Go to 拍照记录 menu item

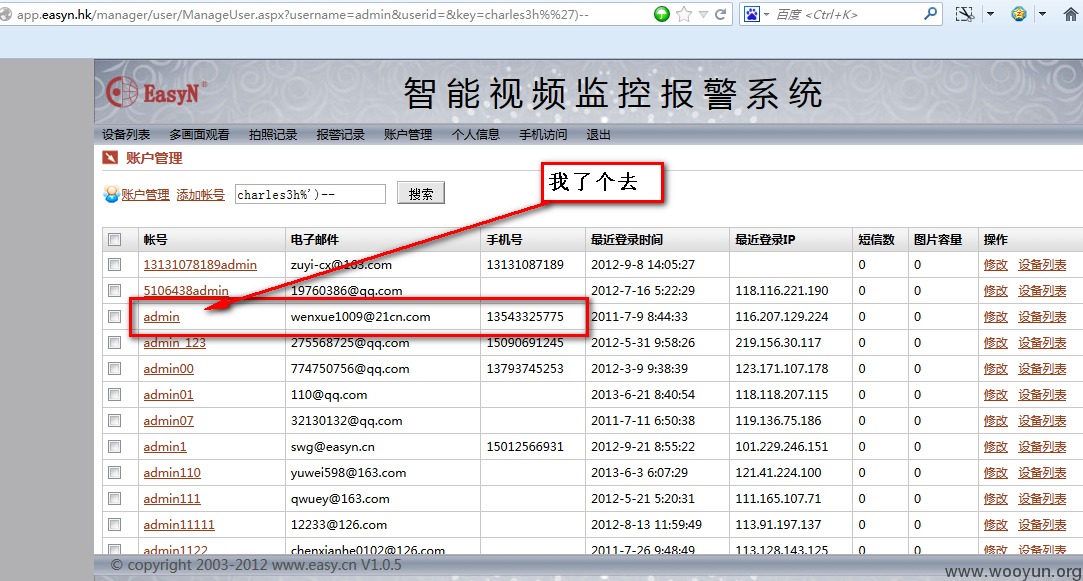tap(273, 135)
